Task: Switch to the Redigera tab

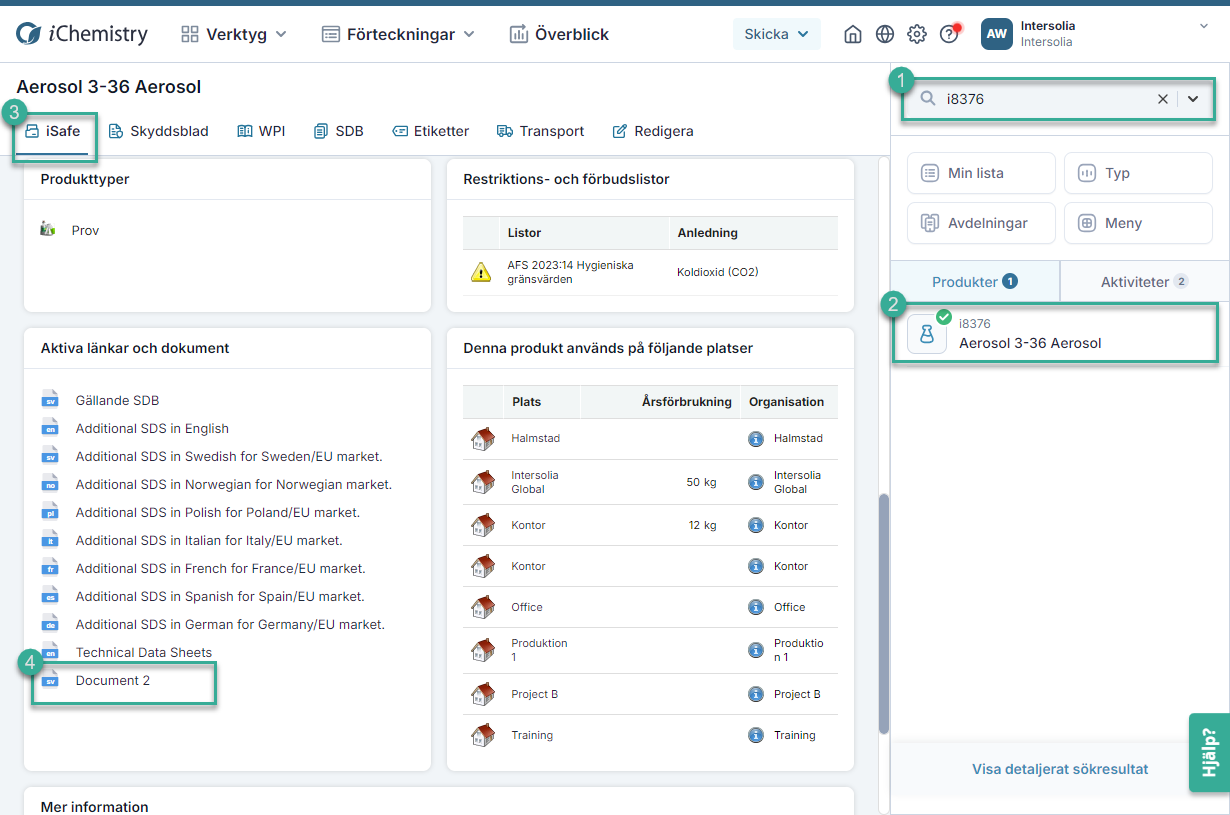Action: [x=652, y=131]
